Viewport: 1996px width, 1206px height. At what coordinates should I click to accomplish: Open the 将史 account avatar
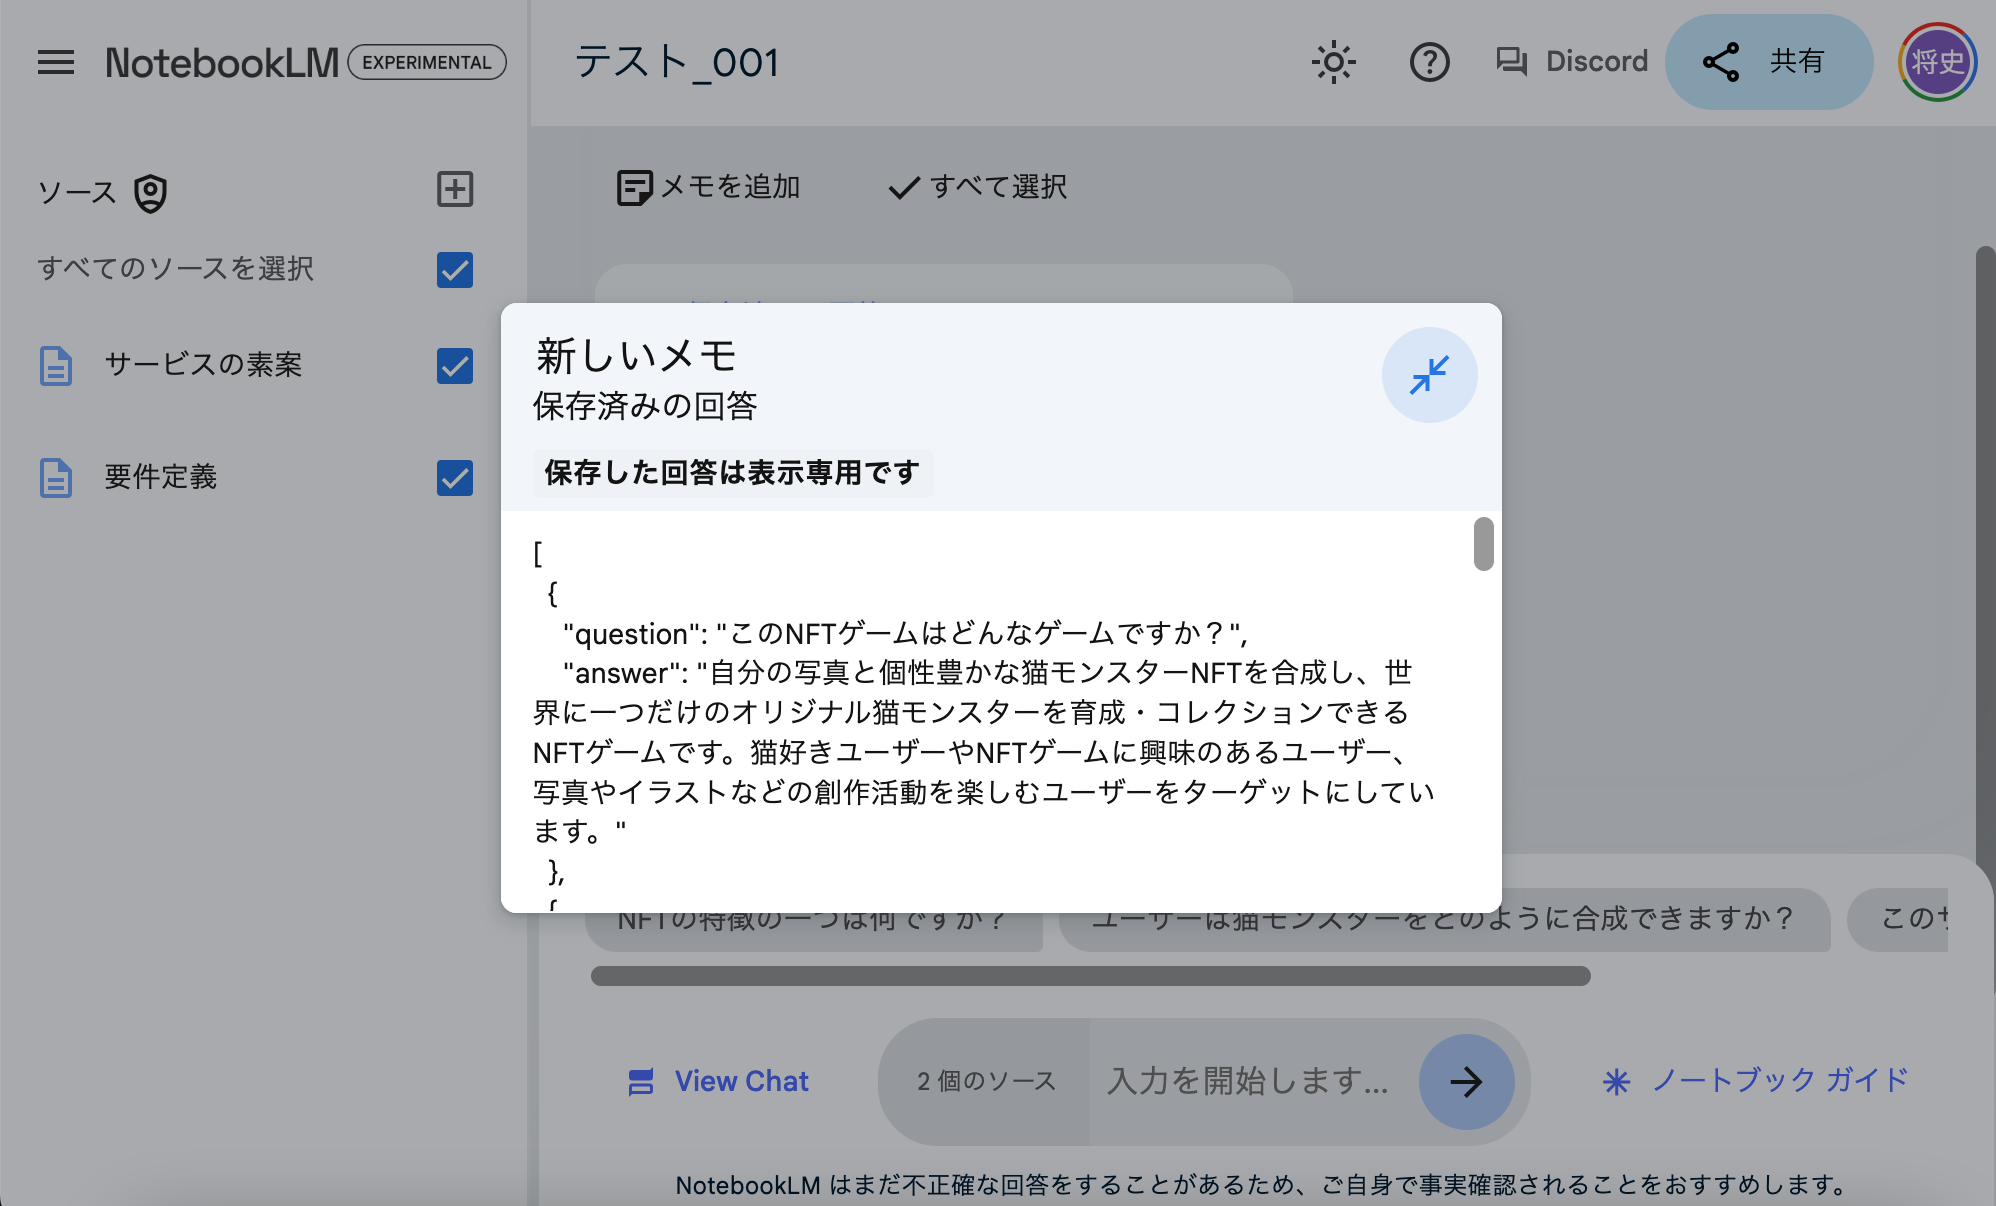(x=1938, y=62)
